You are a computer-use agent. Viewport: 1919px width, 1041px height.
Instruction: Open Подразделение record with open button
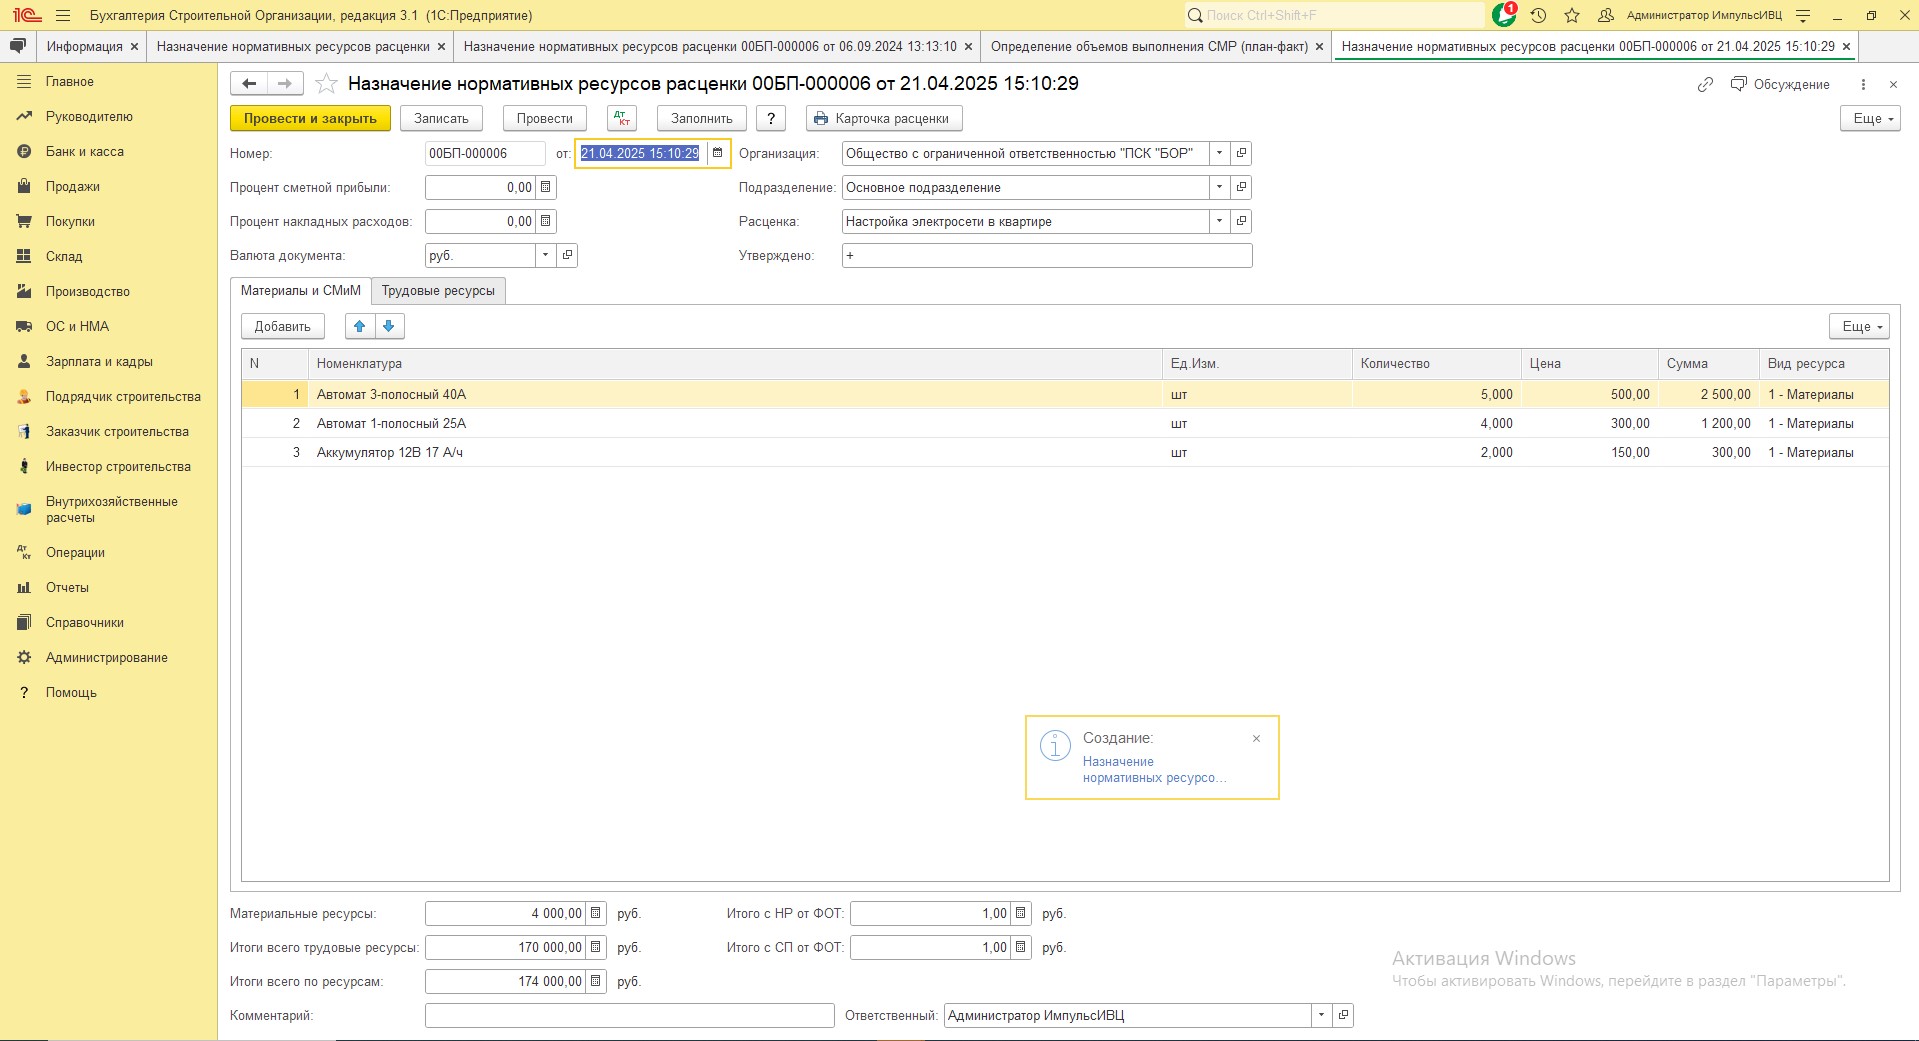click(1241, 187)
